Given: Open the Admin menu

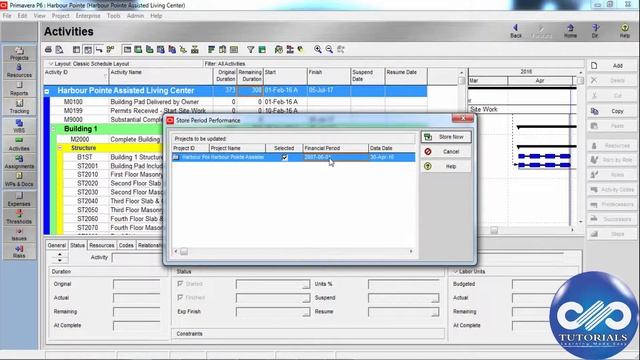Looking at the screenshot, I should [x=135, y=16].
